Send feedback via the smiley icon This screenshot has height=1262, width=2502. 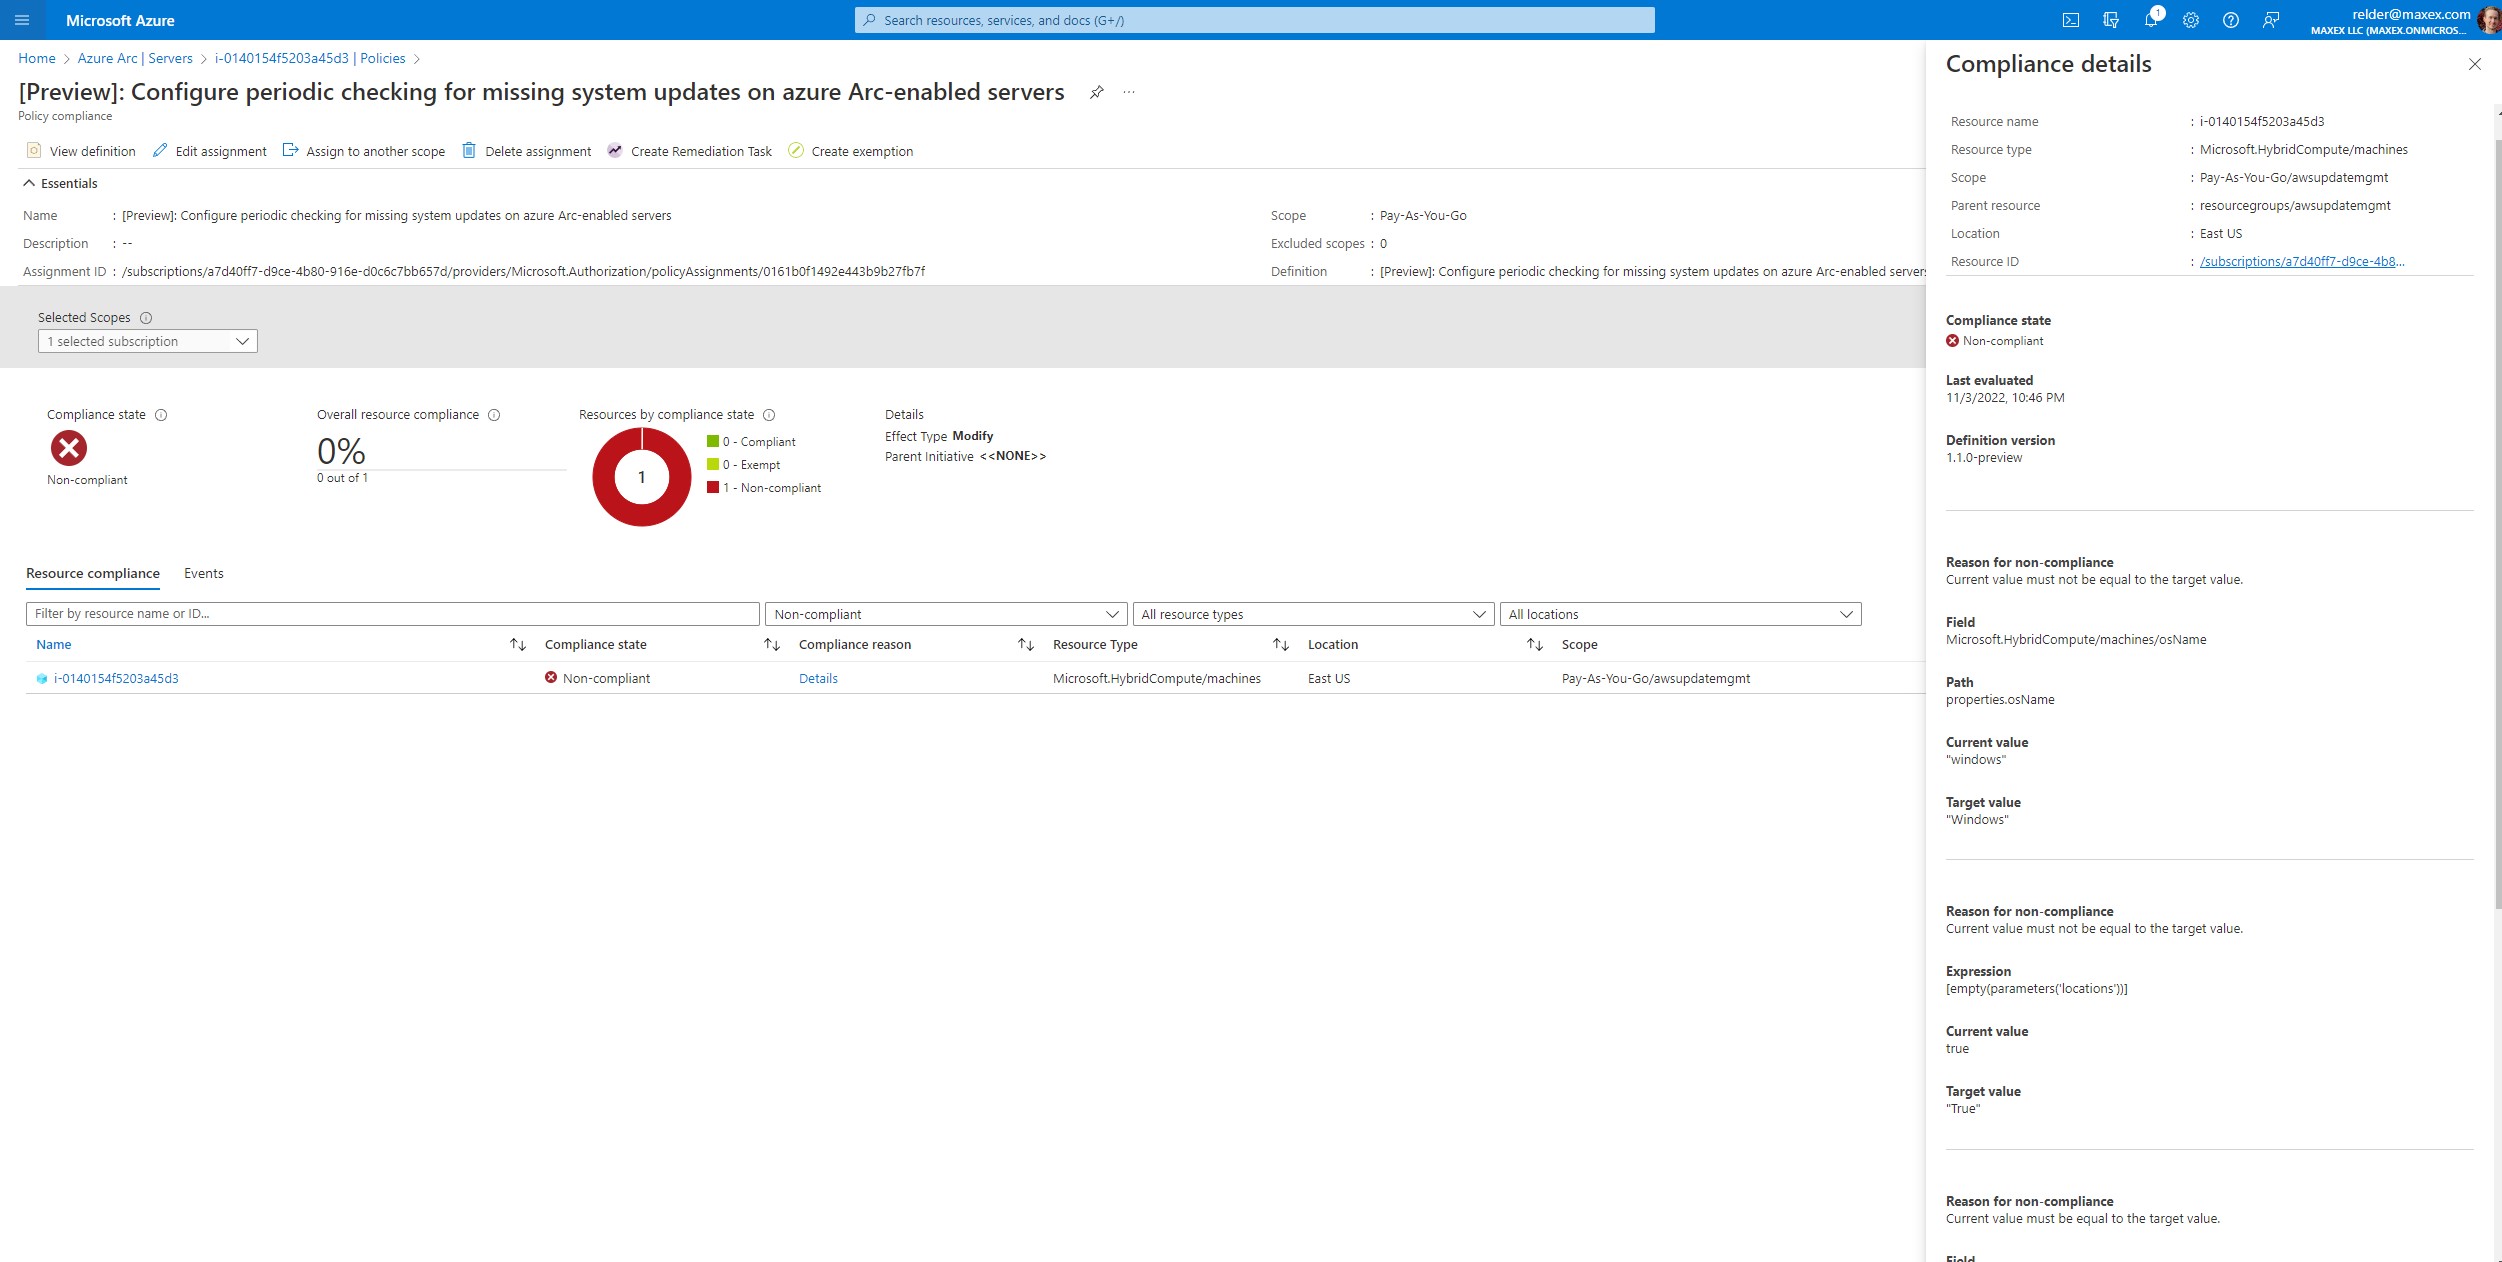tap(2270, 19)
